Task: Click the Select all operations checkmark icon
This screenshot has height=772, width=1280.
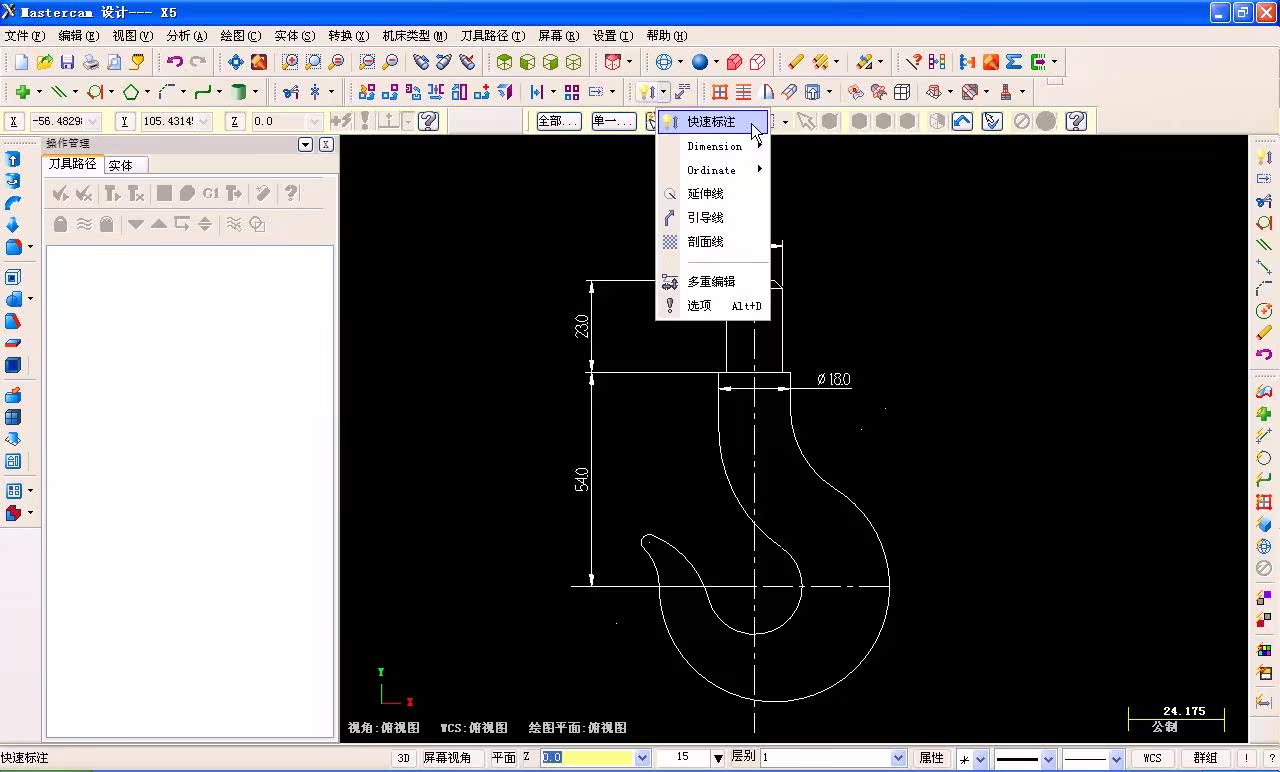Action: pyautogui.click(x=61, y=193)
